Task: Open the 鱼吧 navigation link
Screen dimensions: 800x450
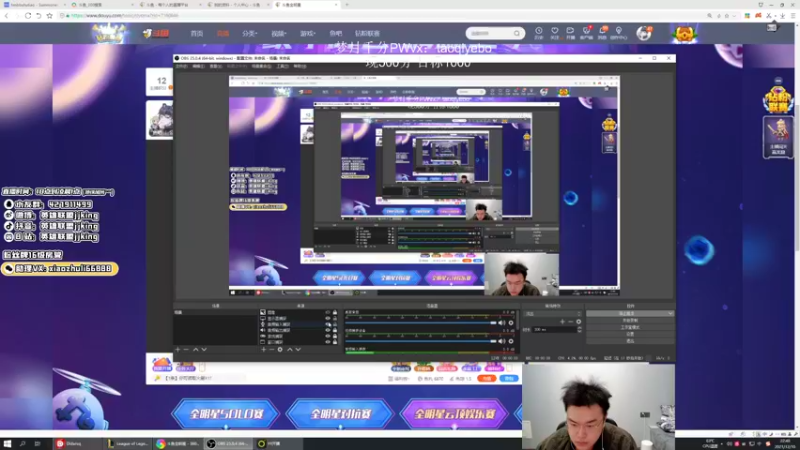Action: [x=336, y=33]
